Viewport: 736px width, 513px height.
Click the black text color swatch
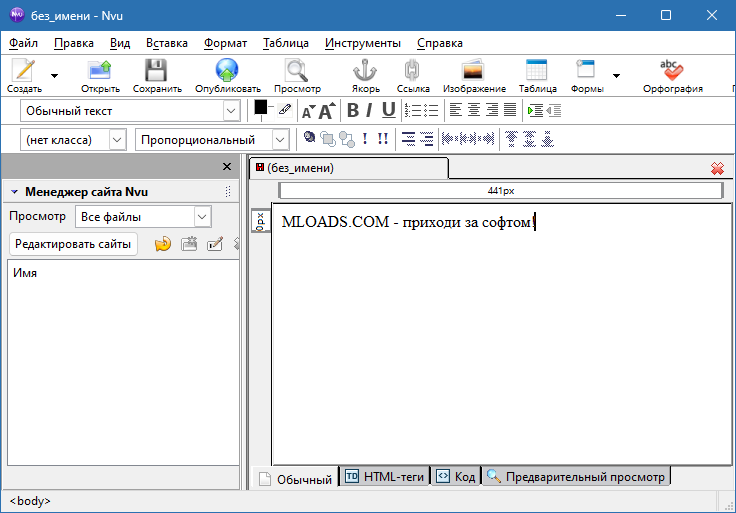[261, 108]
